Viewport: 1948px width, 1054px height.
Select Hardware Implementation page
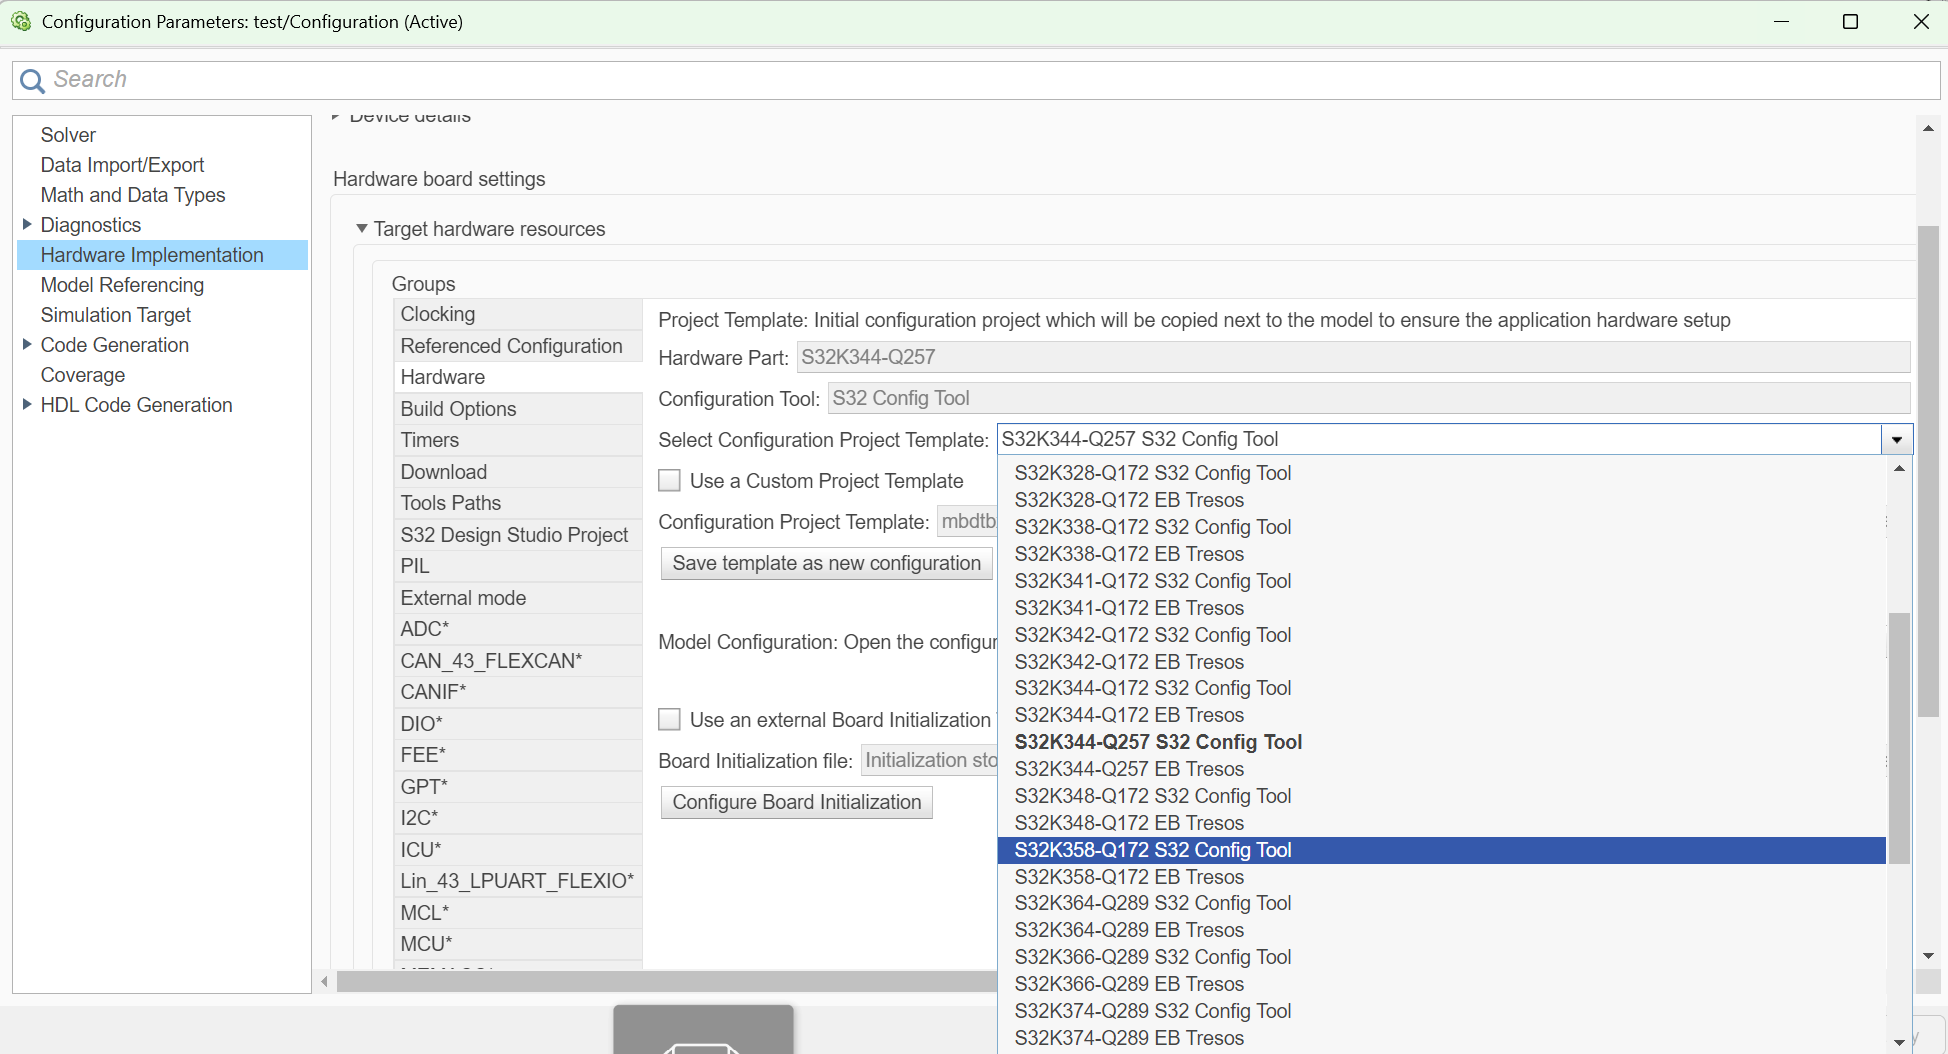(x=162, y=255)
